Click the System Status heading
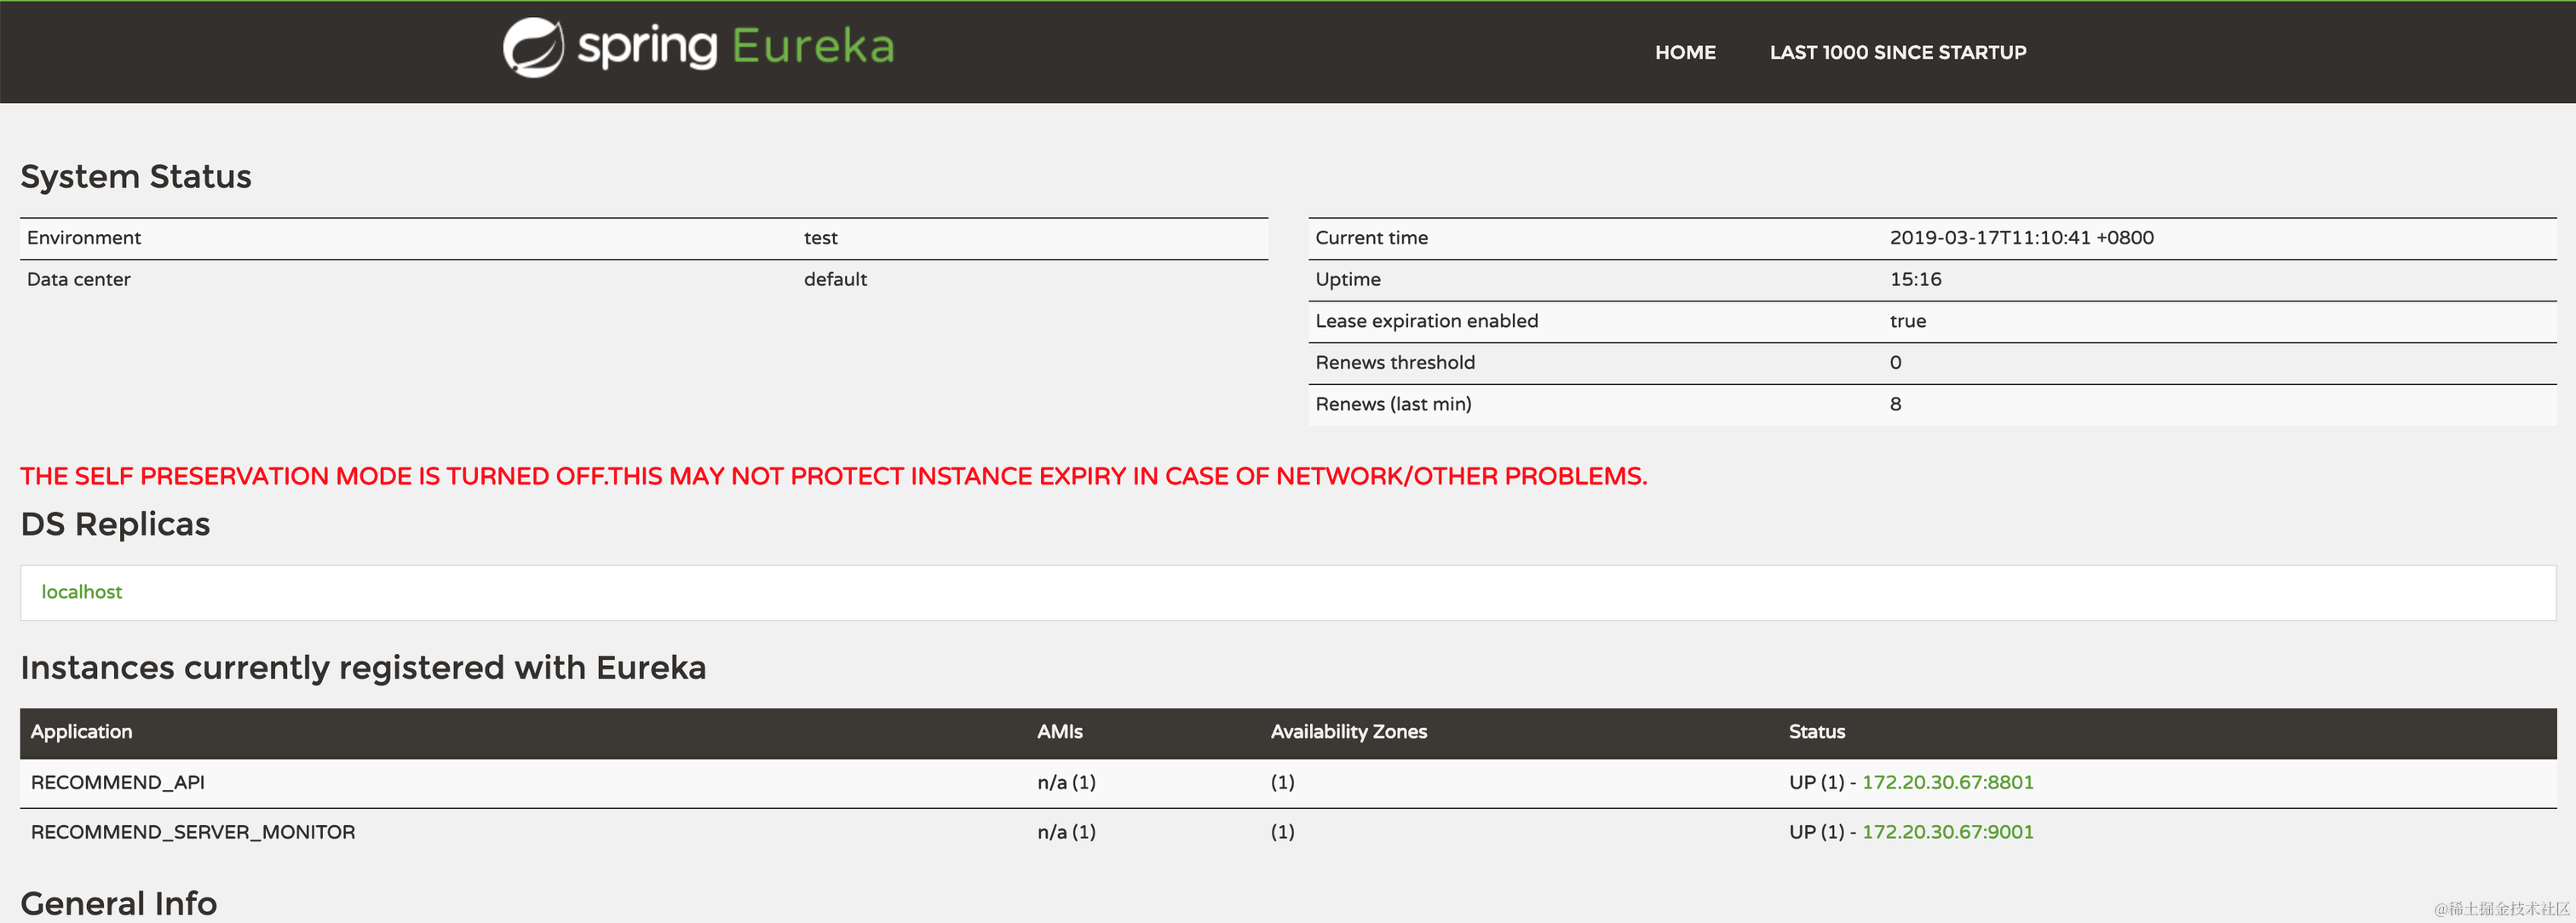Screen dimensions: 2576x923 (136, 177)
